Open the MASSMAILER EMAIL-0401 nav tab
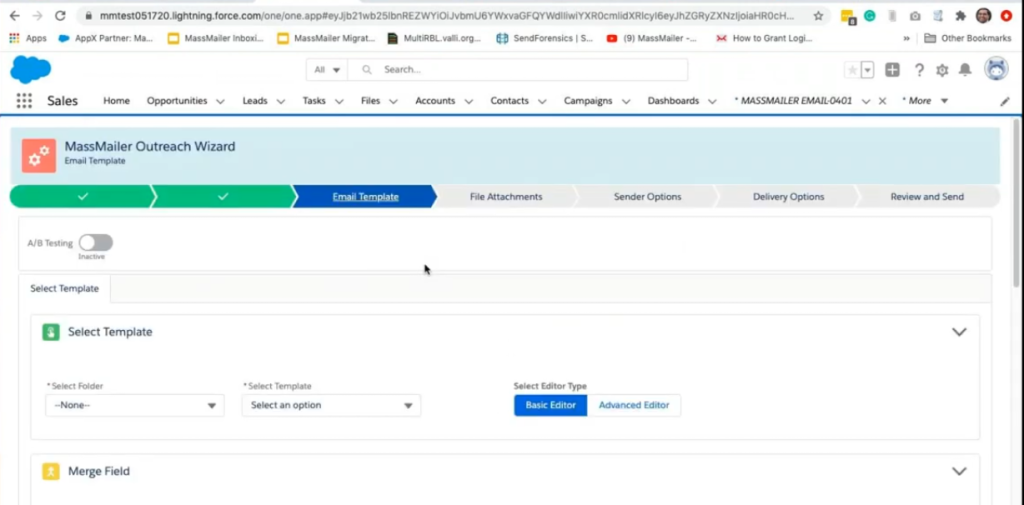Screen dimensions: 1024x505 tap(793, 101)
